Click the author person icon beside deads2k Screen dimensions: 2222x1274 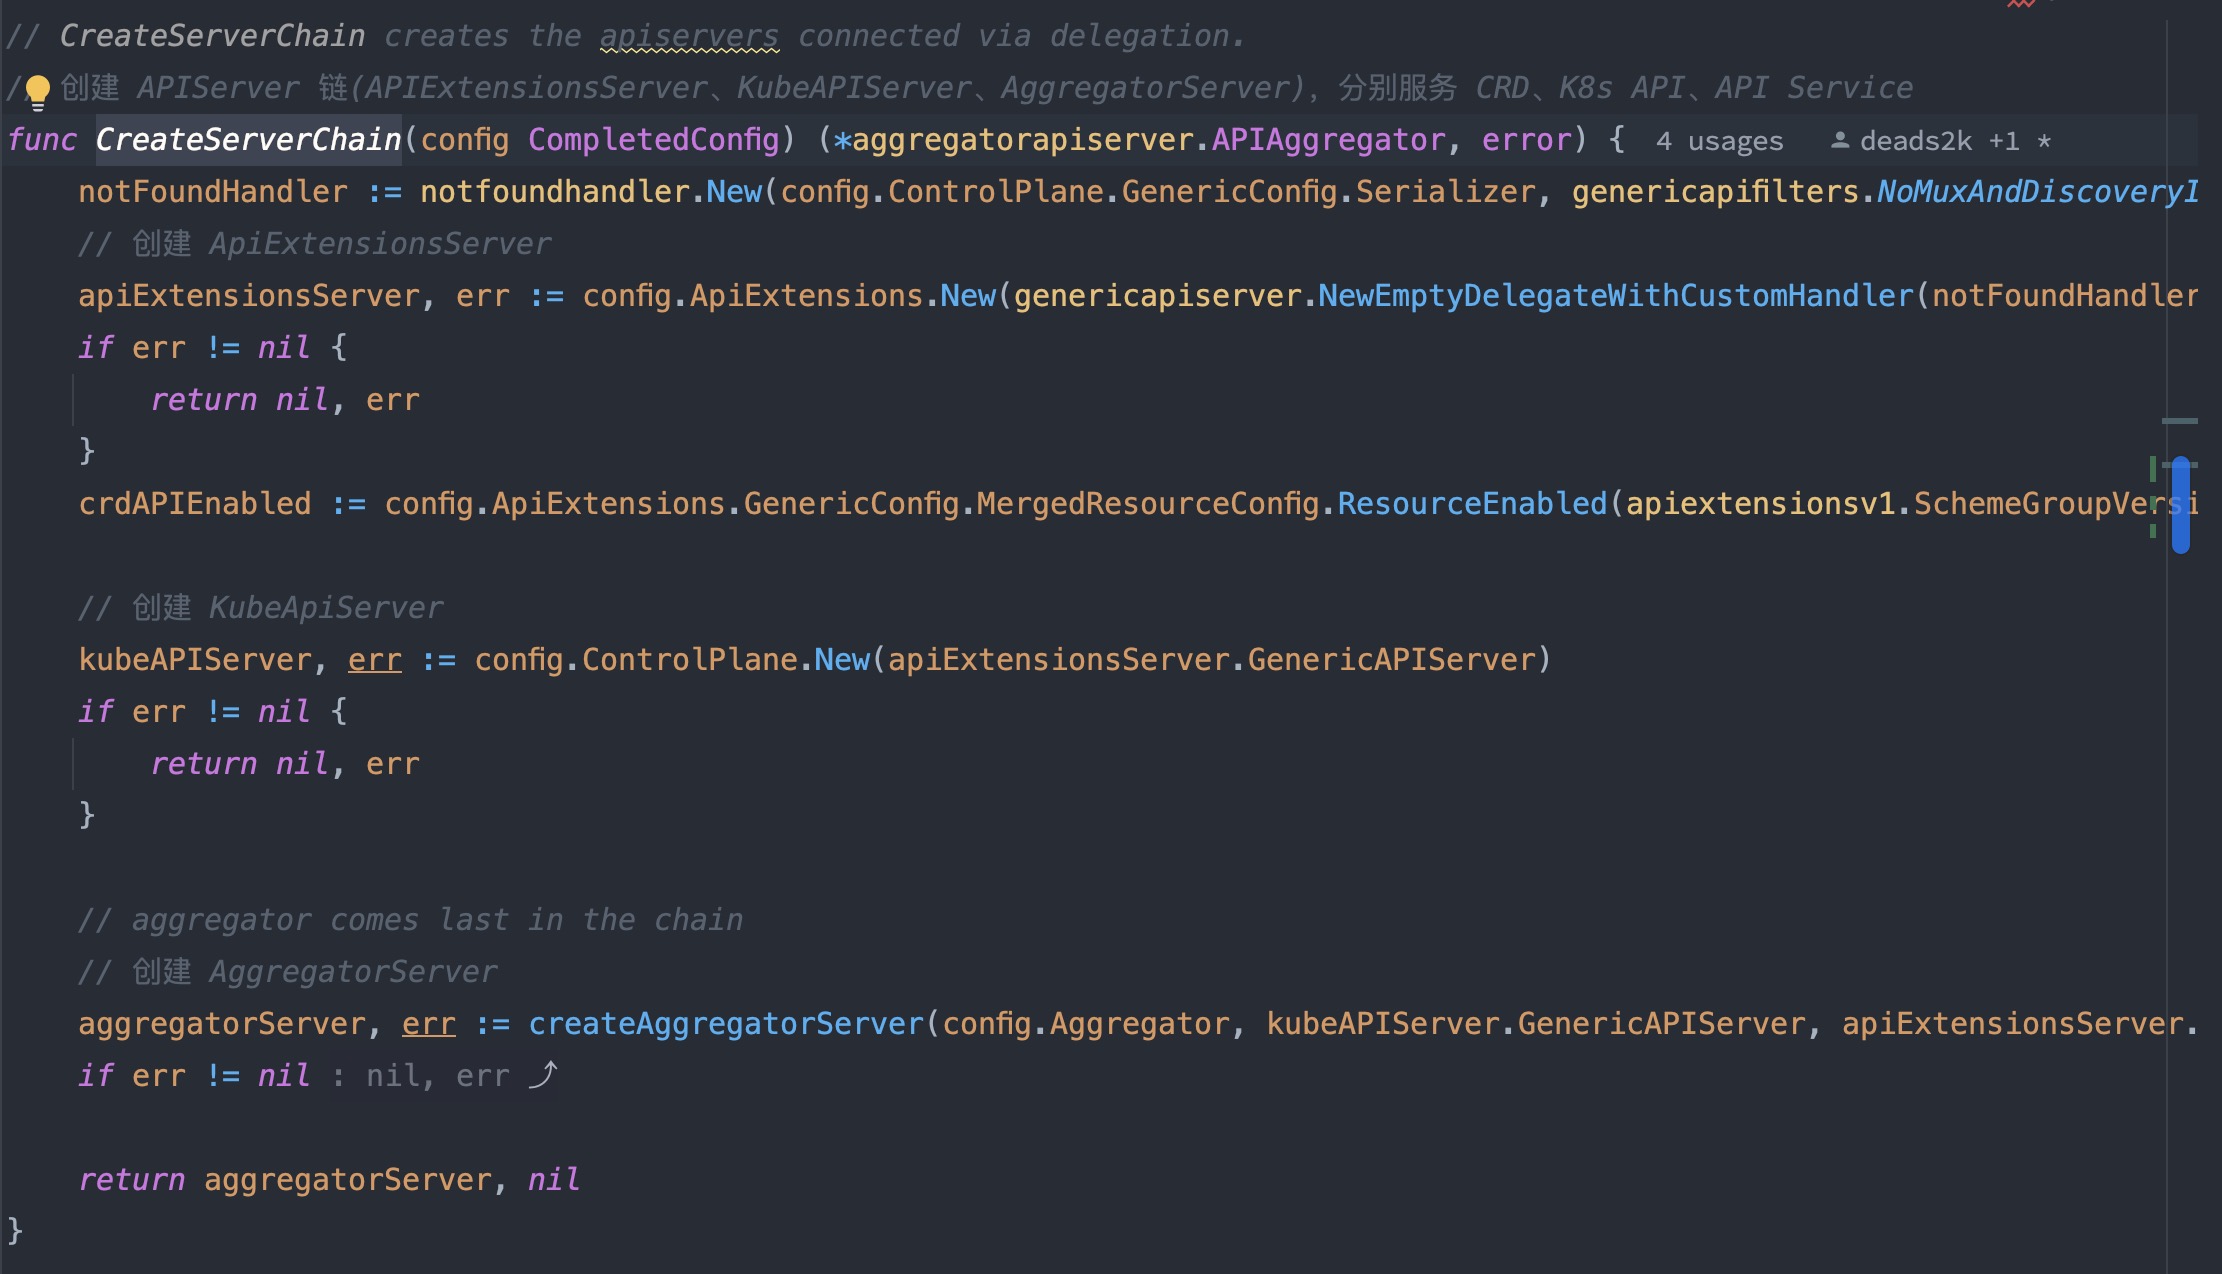pos(1839,140)
